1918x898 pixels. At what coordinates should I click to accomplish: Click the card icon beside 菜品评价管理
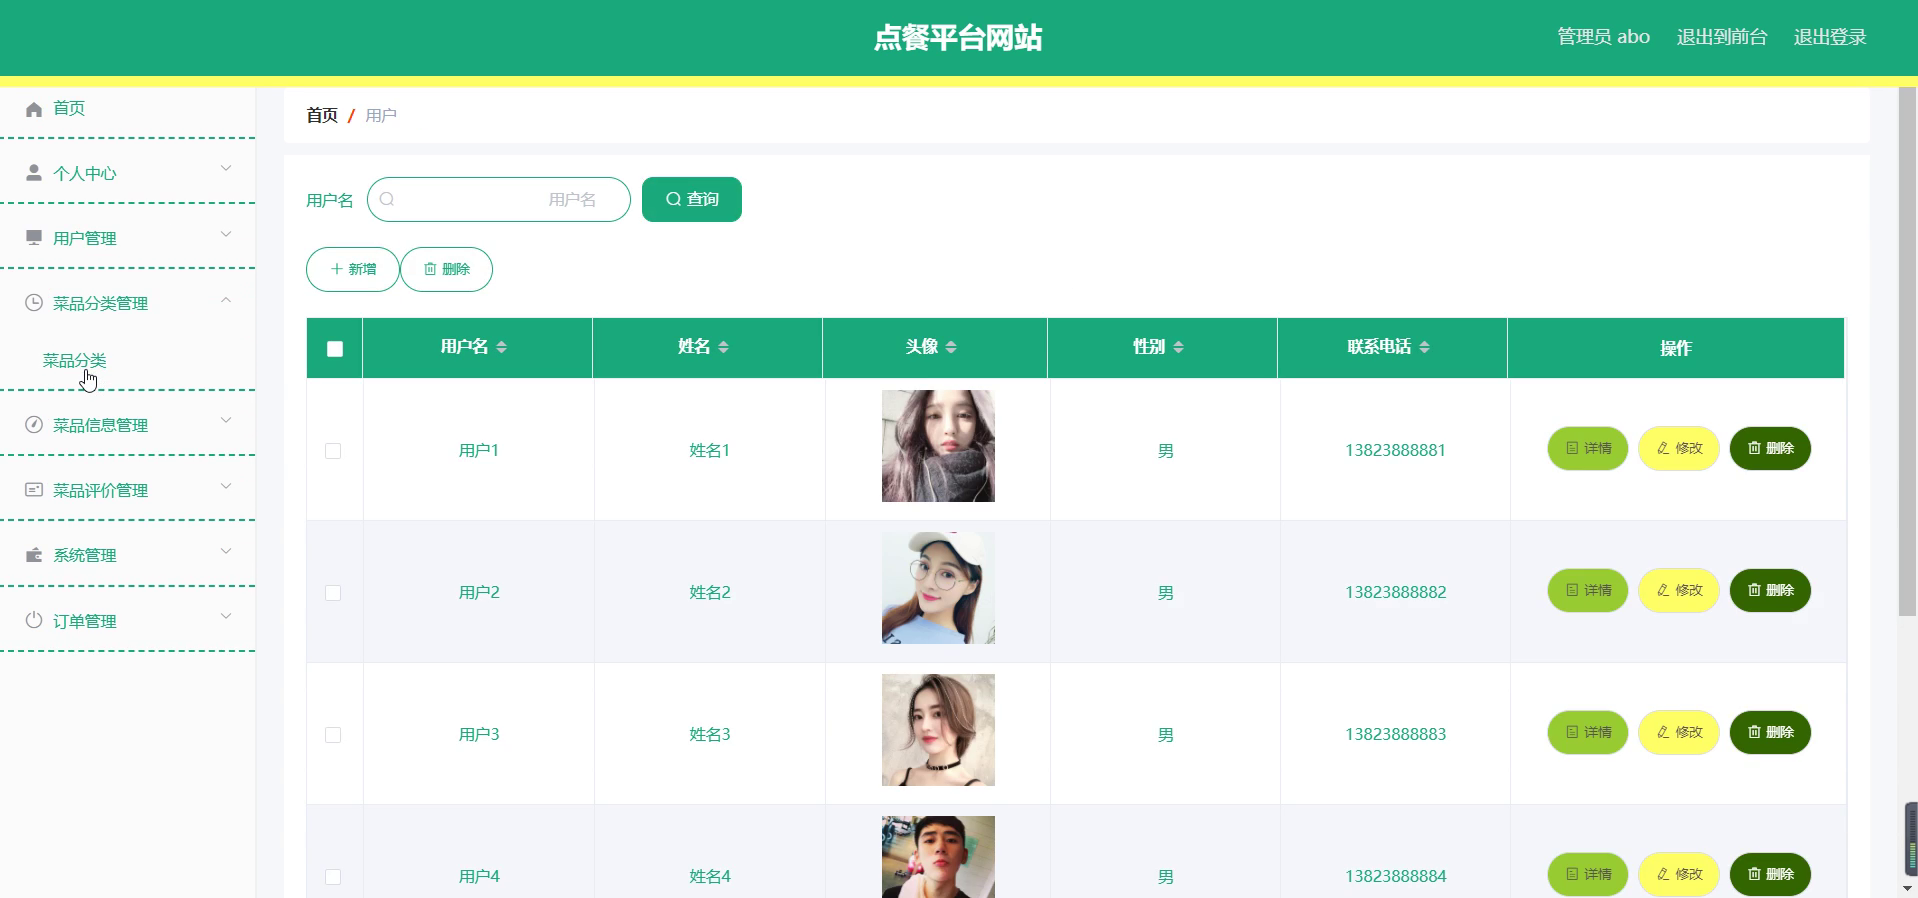click(x=34, y=490)
